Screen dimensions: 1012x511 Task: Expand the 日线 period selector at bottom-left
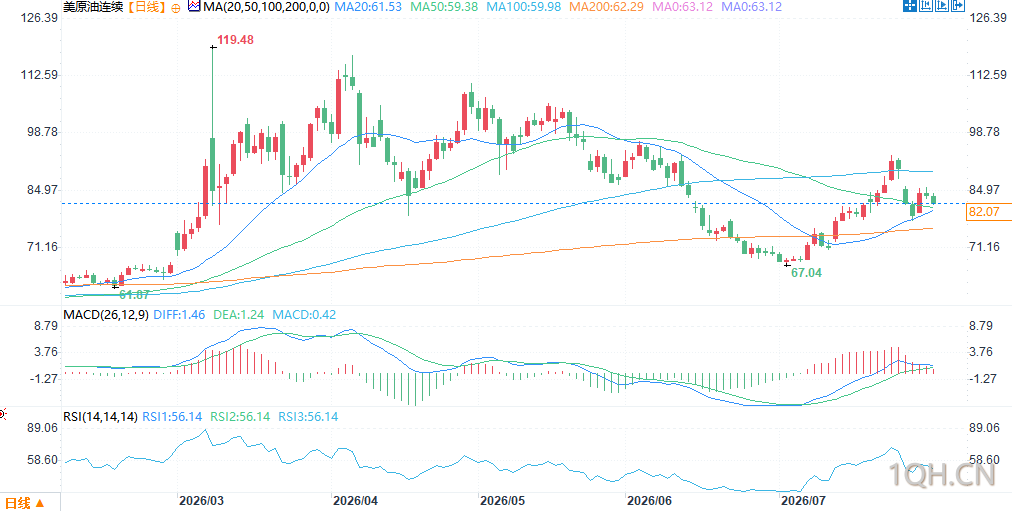pos(25,503)
